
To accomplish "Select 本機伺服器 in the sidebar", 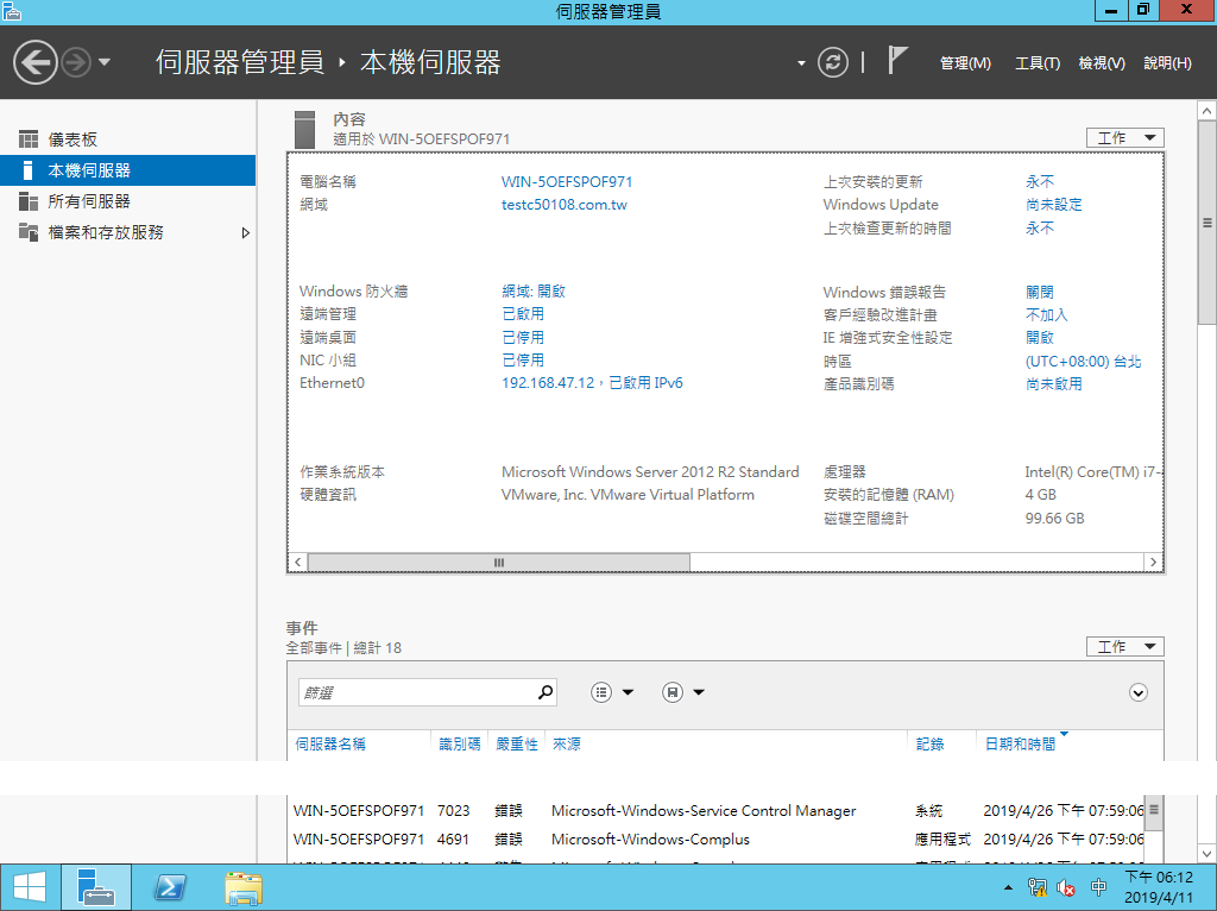I will point(128,171).
